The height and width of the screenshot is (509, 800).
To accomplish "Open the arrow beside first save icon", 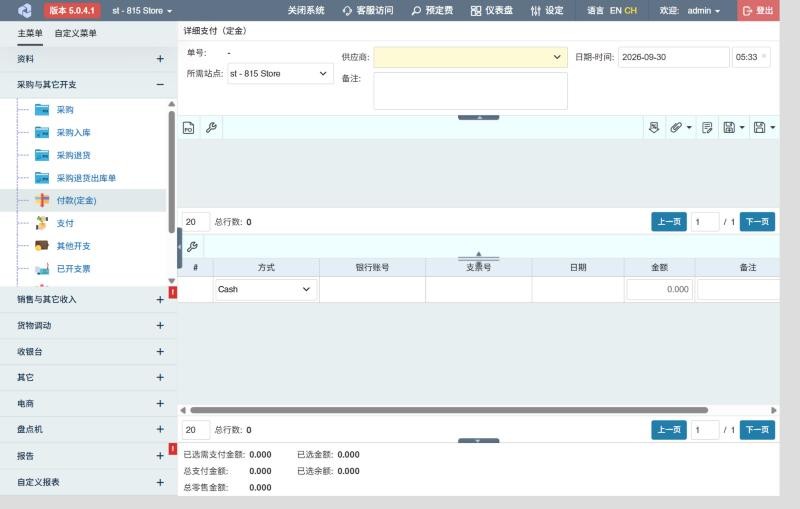I will click(x=742, y=128).
